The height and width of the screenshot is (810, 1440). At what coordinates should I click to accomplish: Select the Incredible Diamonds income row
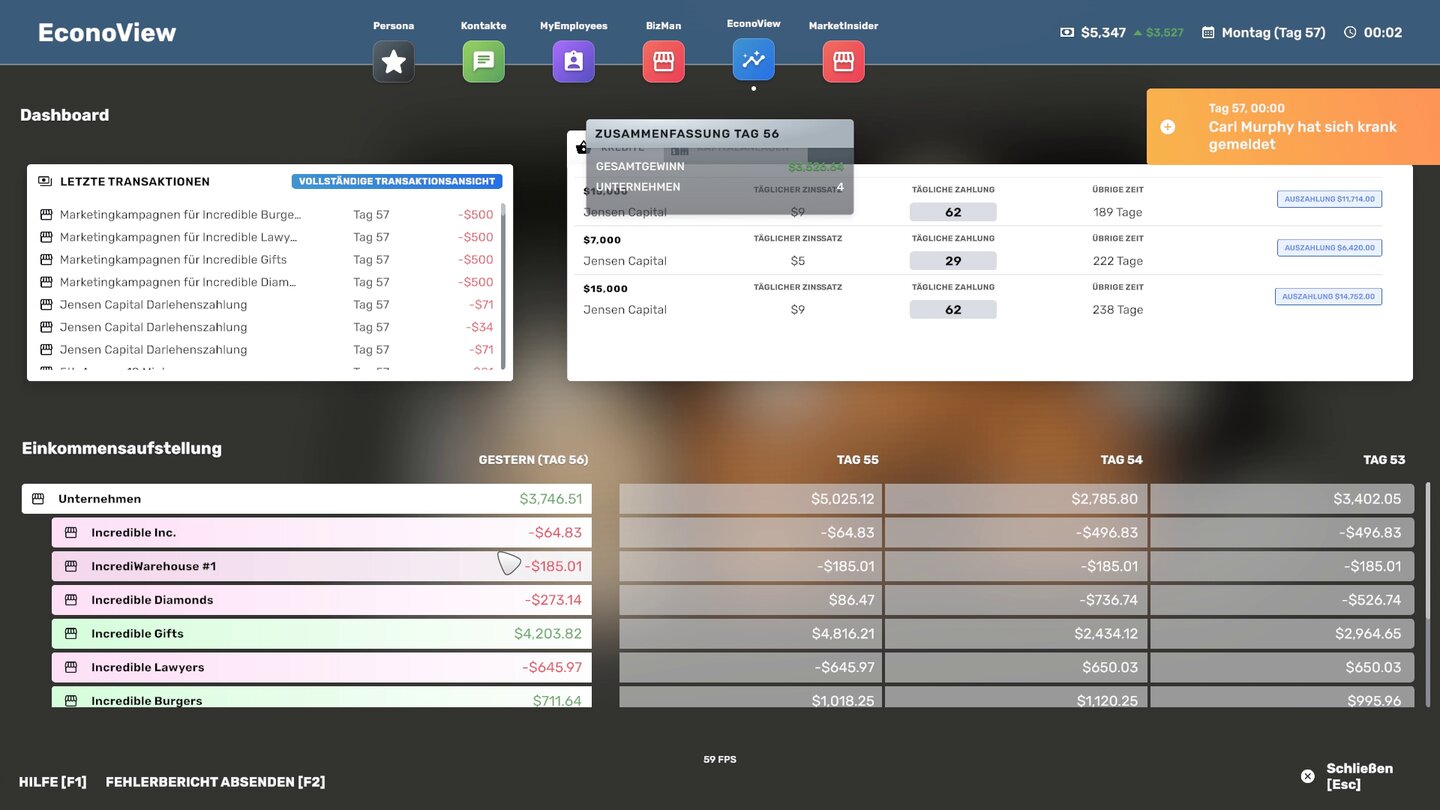tap(320, 600)
